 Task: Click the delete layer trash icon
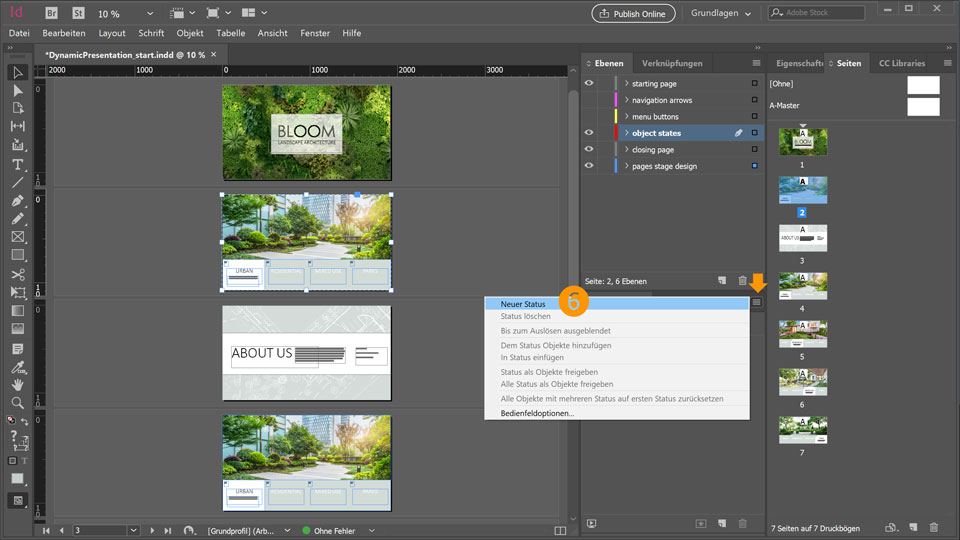point(742,281)
